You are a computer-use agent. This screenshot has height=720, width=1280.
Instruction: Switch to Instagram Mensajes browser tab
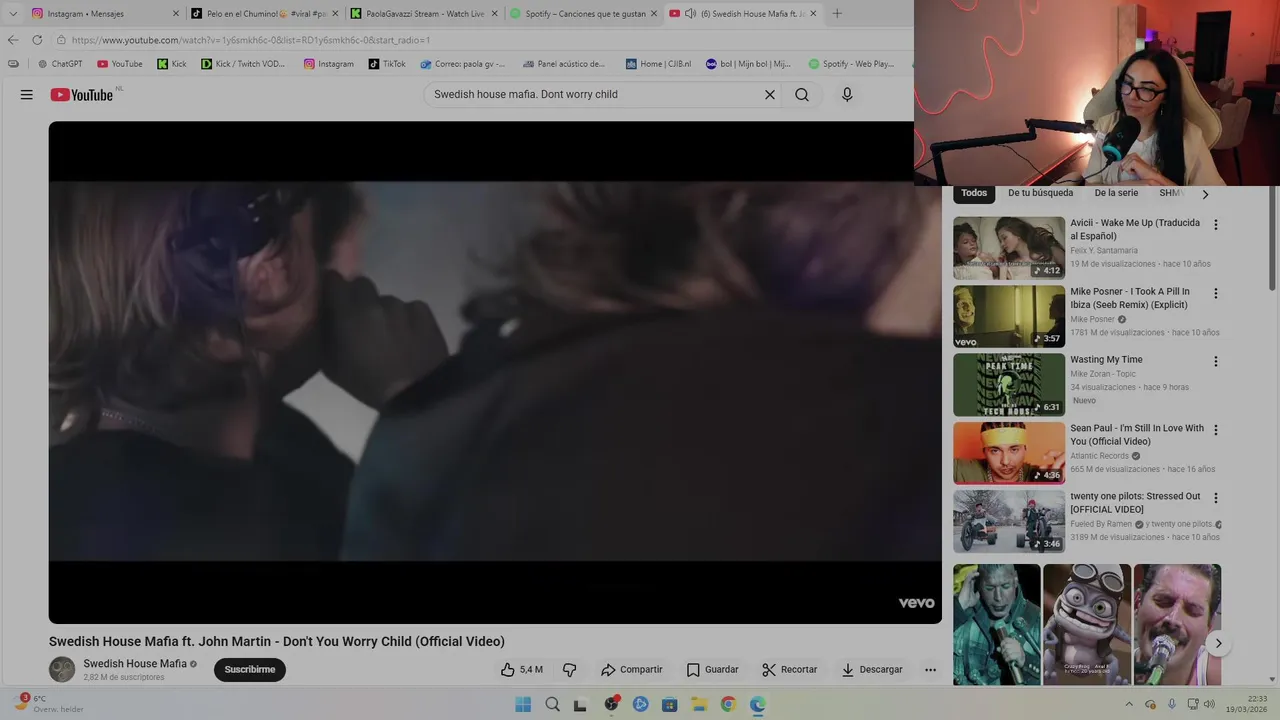(x=104, y=14)
